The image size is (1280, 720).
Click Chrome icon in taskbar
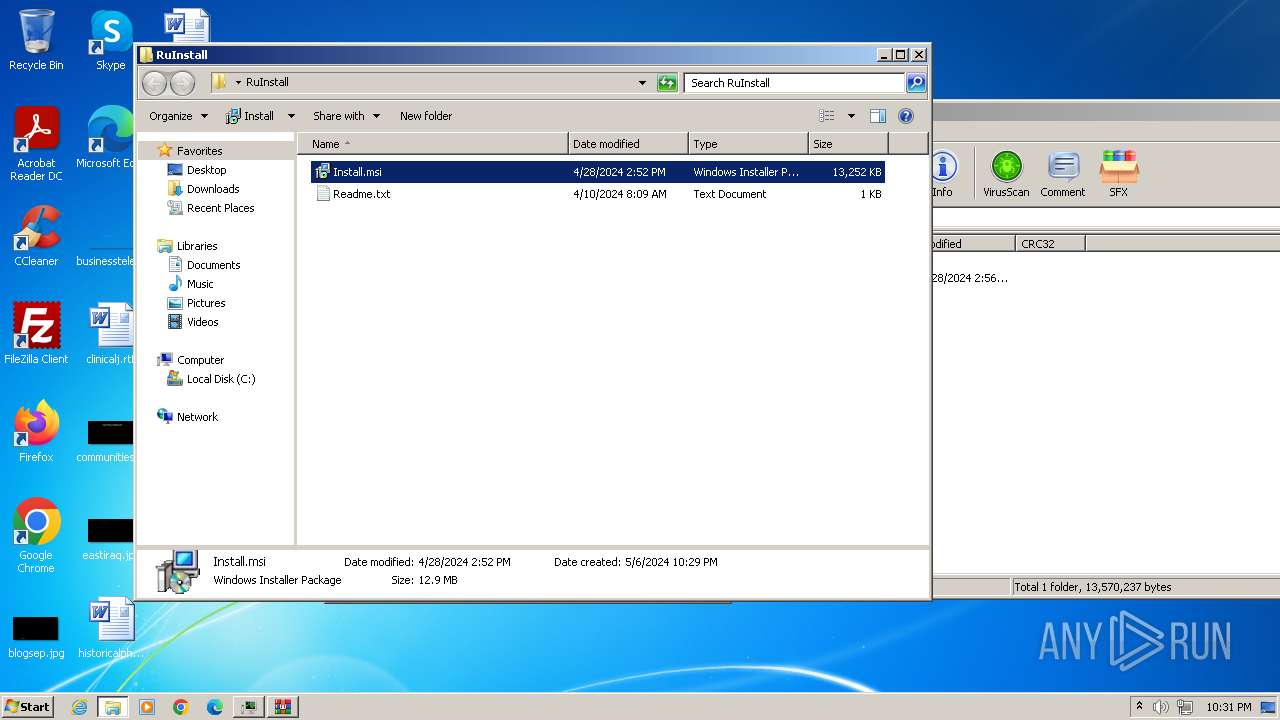tap(181, 707)
